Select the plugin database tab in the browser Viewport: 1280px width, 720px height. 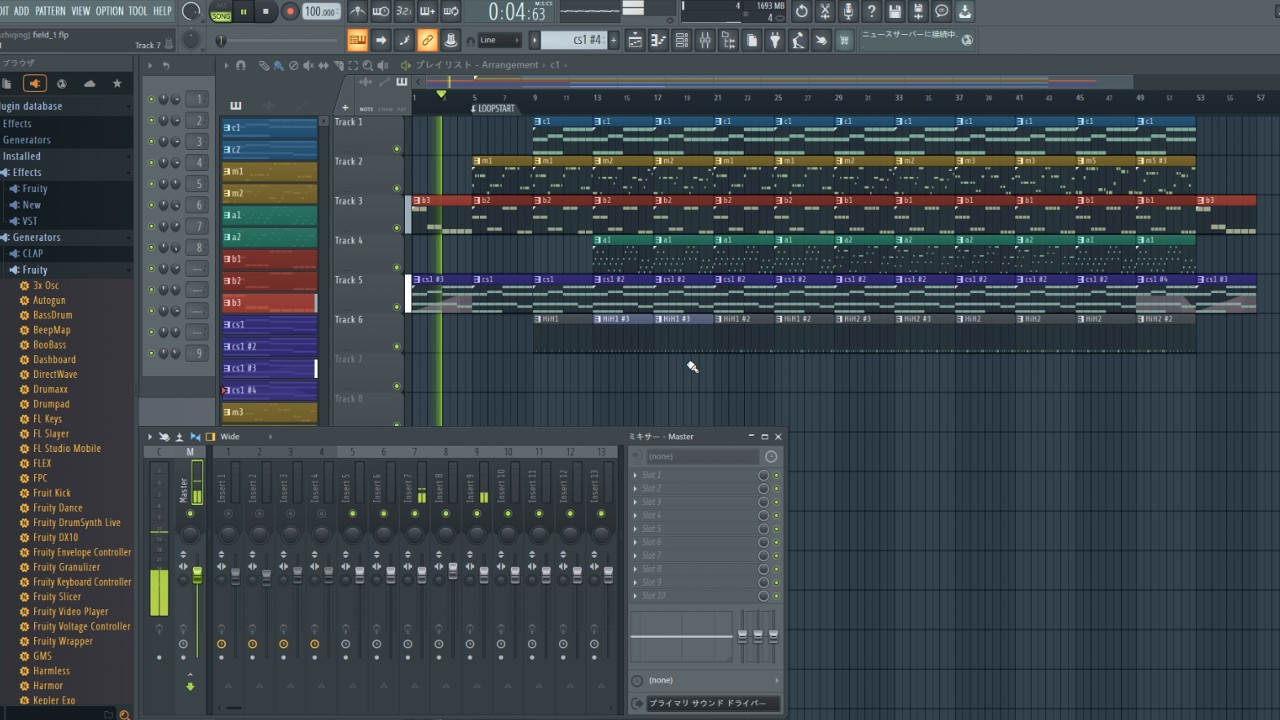[35, 84]
